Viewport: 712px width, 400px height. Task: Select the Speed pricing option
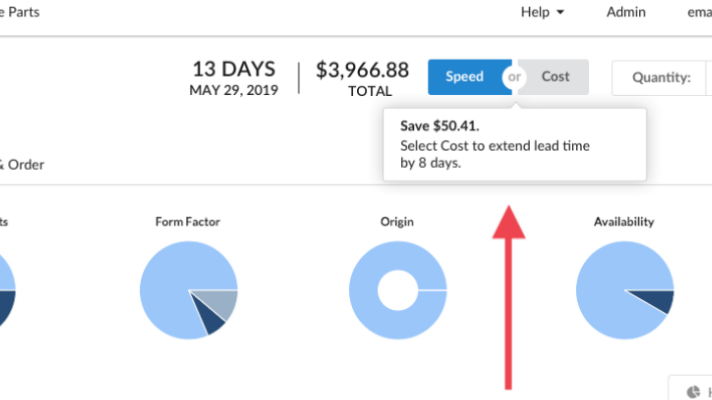click(466, 77)
